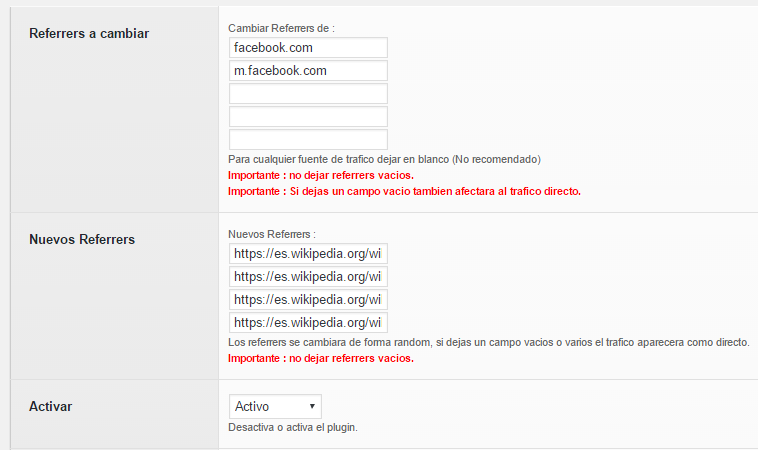Click the 'Cambiar Referrers de :' label

pos(281,28)
